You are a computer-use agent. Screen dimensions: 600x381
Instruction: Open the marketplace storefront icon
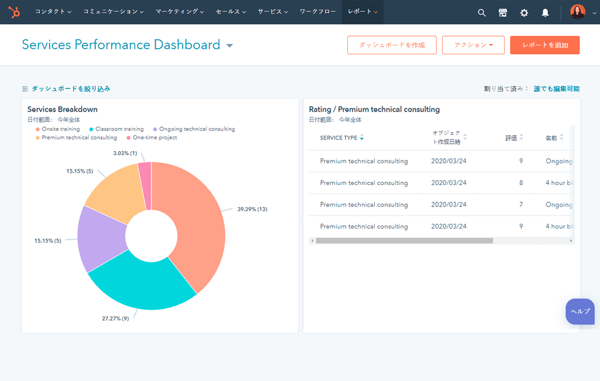coord(503,13)
